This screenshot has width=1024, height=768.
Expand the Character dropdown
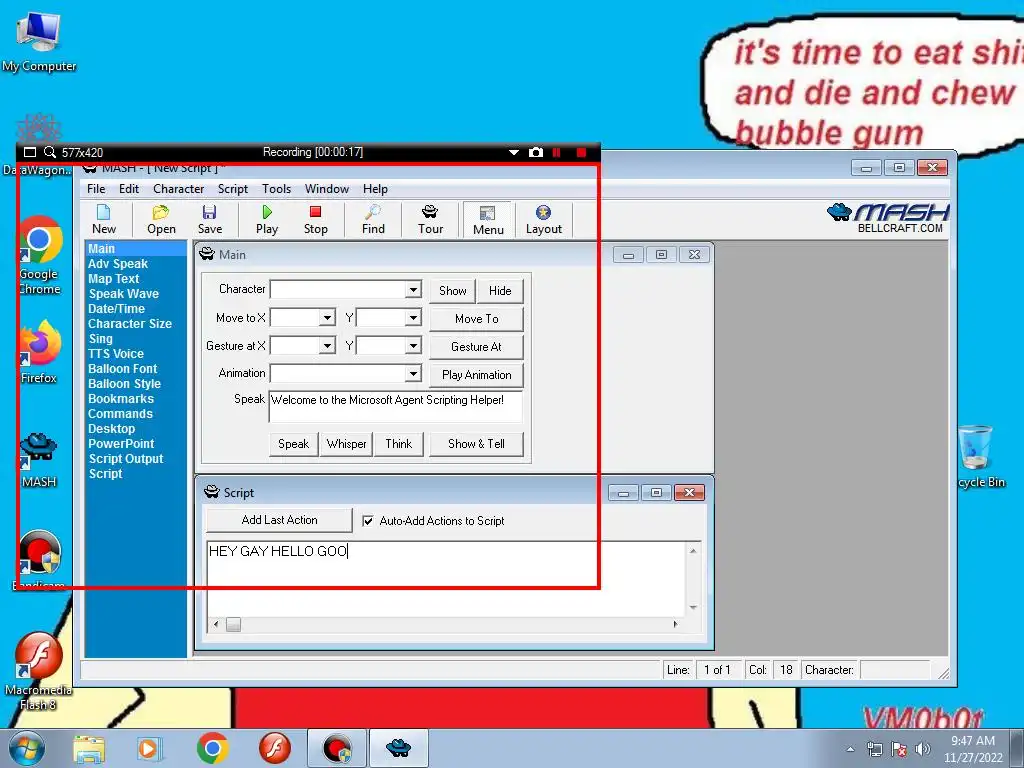click(413, 289)
